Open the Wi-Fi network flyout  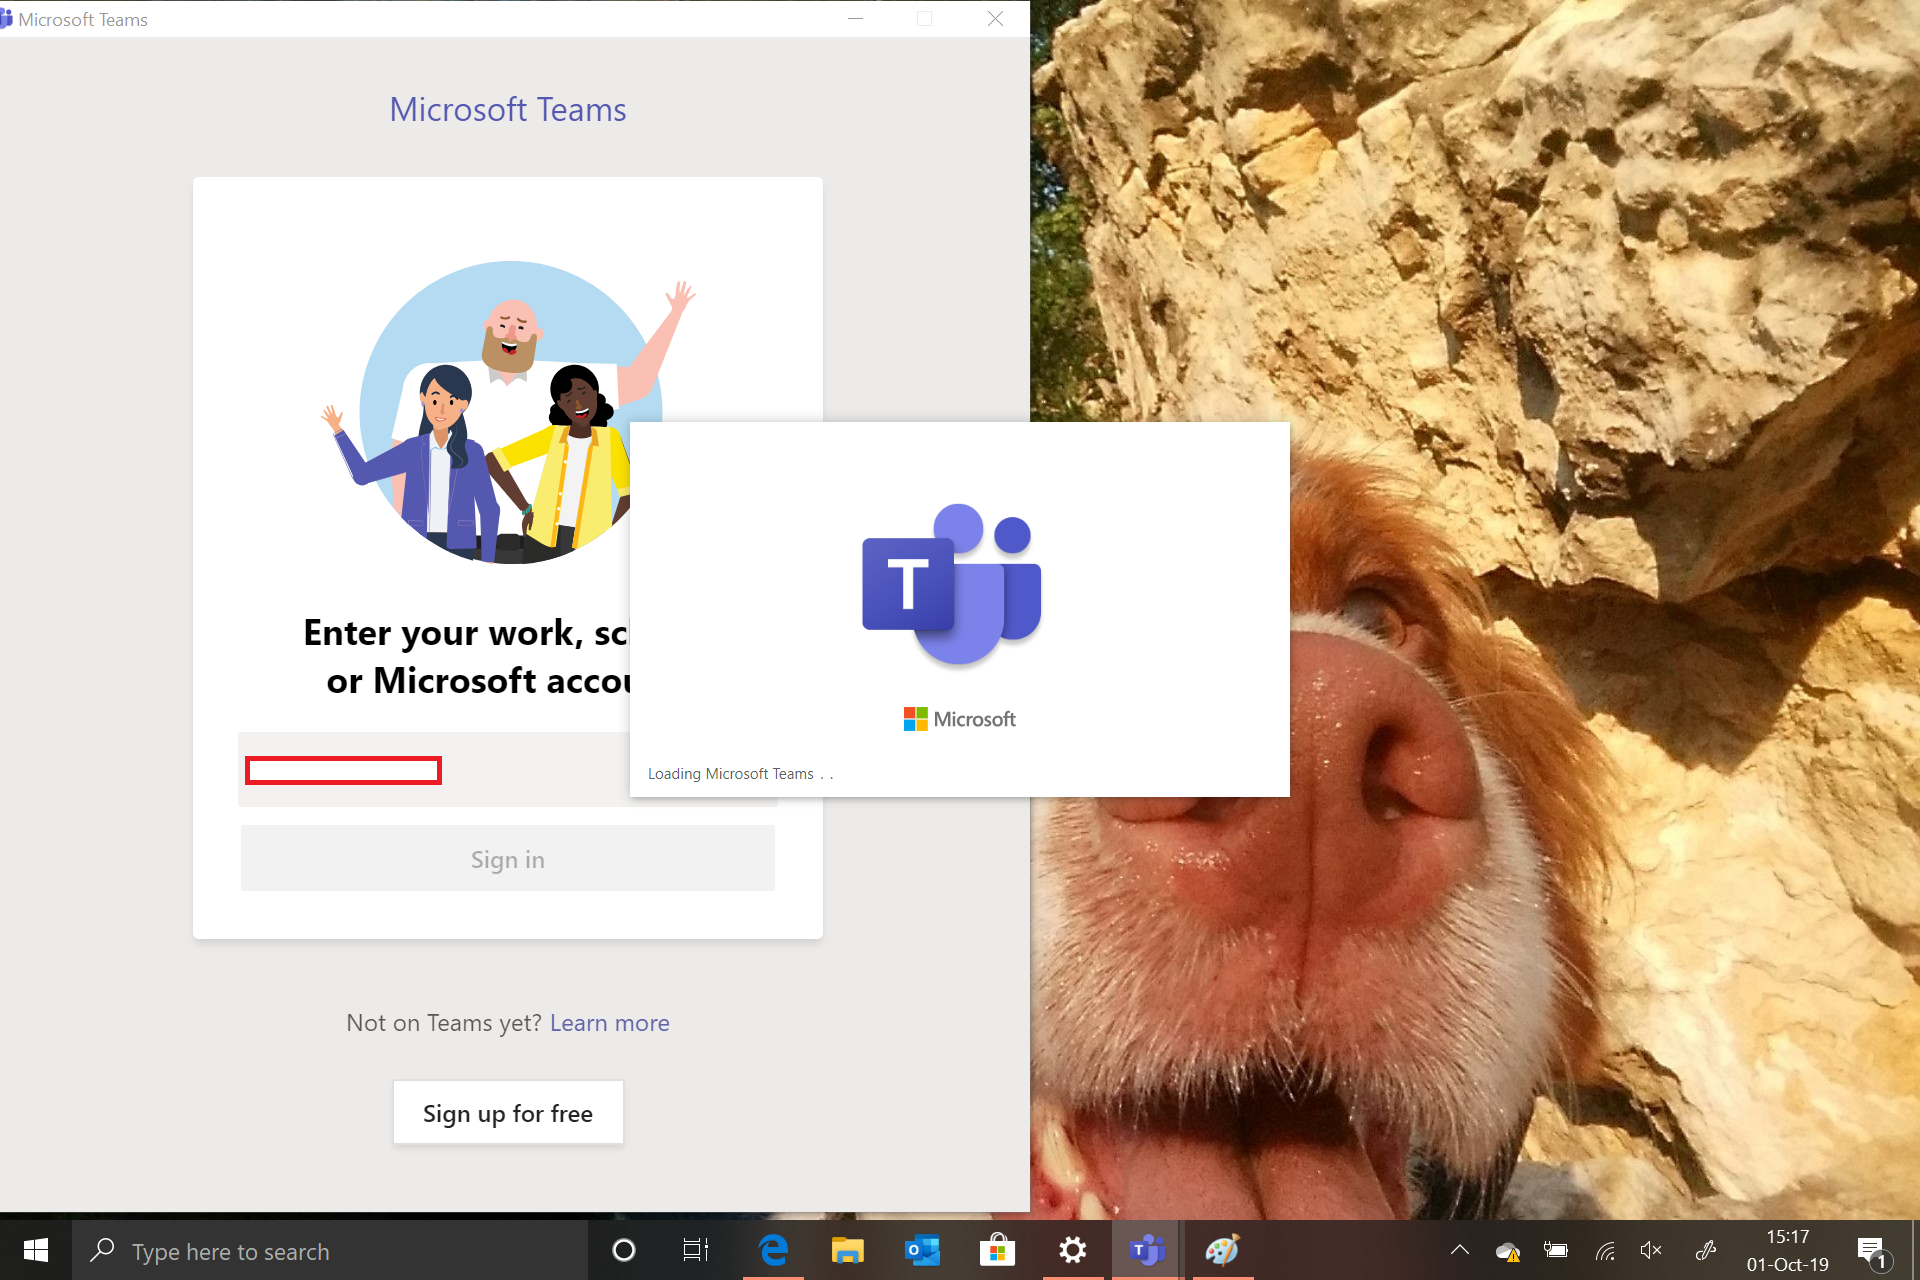coord(1604,1250)
